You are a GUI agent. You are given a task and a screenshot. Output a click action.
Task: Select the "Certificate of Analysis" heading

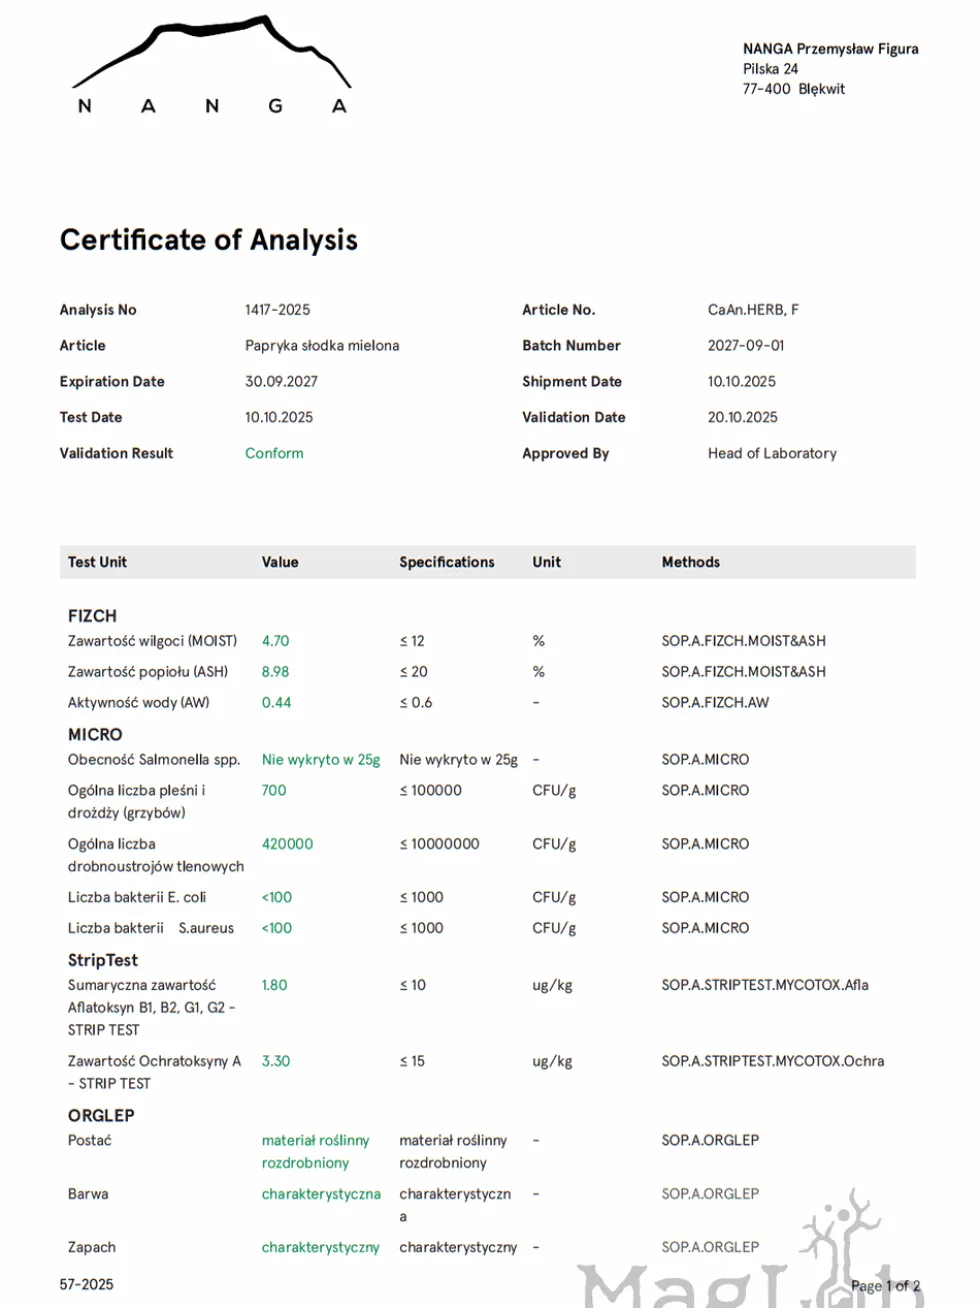click(209, 240)
